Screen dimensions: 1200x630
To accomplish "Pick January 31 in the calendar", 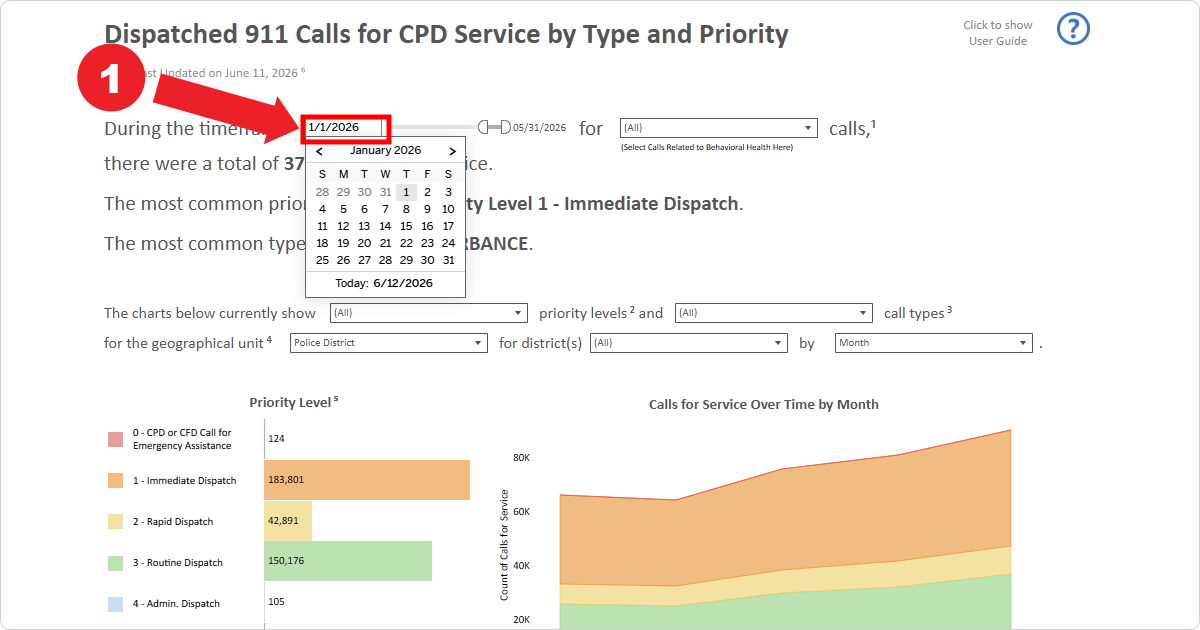I will coord(448,260).
